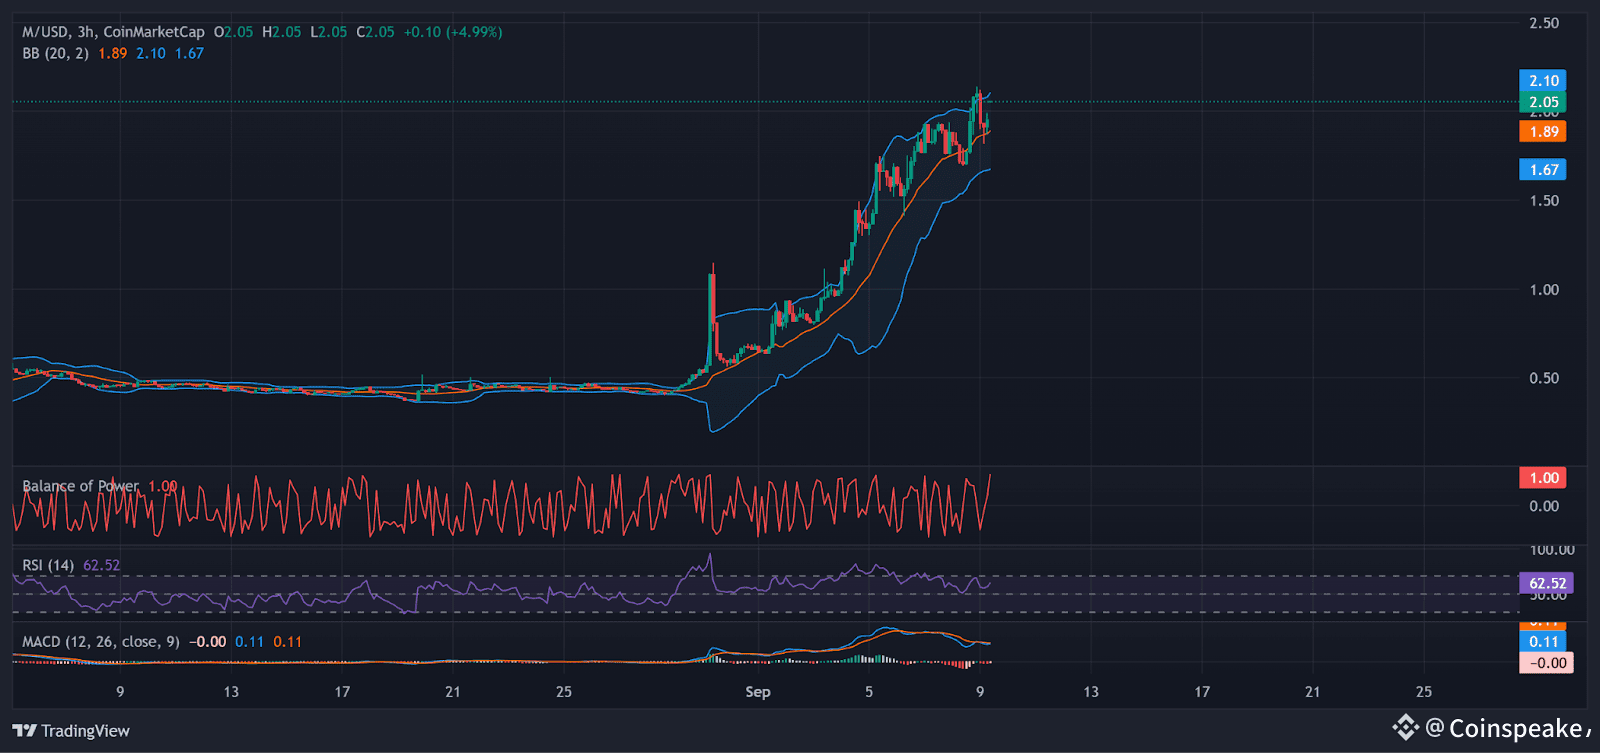The width and height of the screenshot is (1600, 753).
Task: Click the Sep label on the time axis
Action: coord(758,692)
